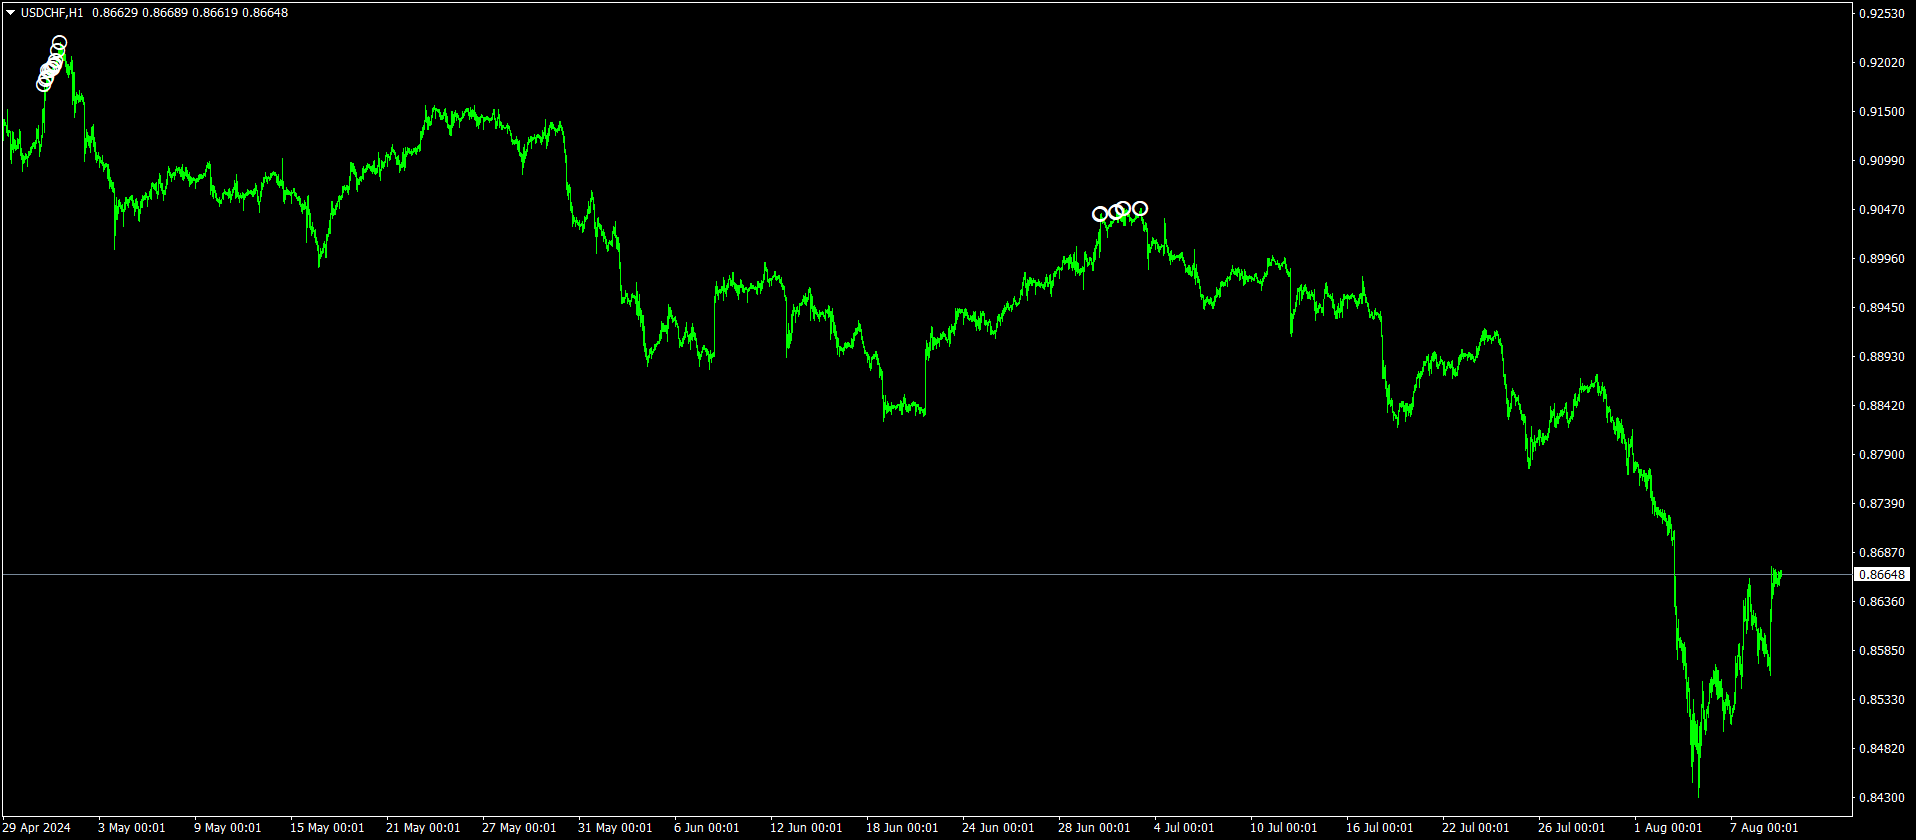
Task: Click the 0.85850 price axis label
Action: point(1881,651)
